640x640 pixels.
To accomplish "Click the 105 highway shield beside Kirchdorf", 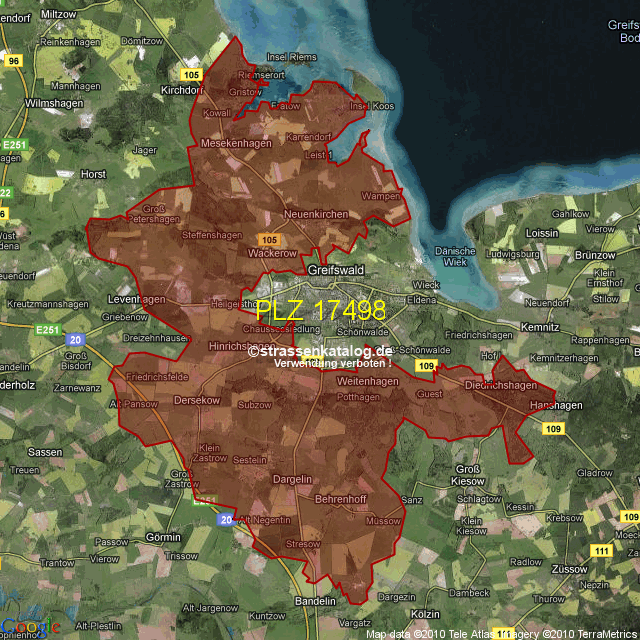I will tap(192, 75).
